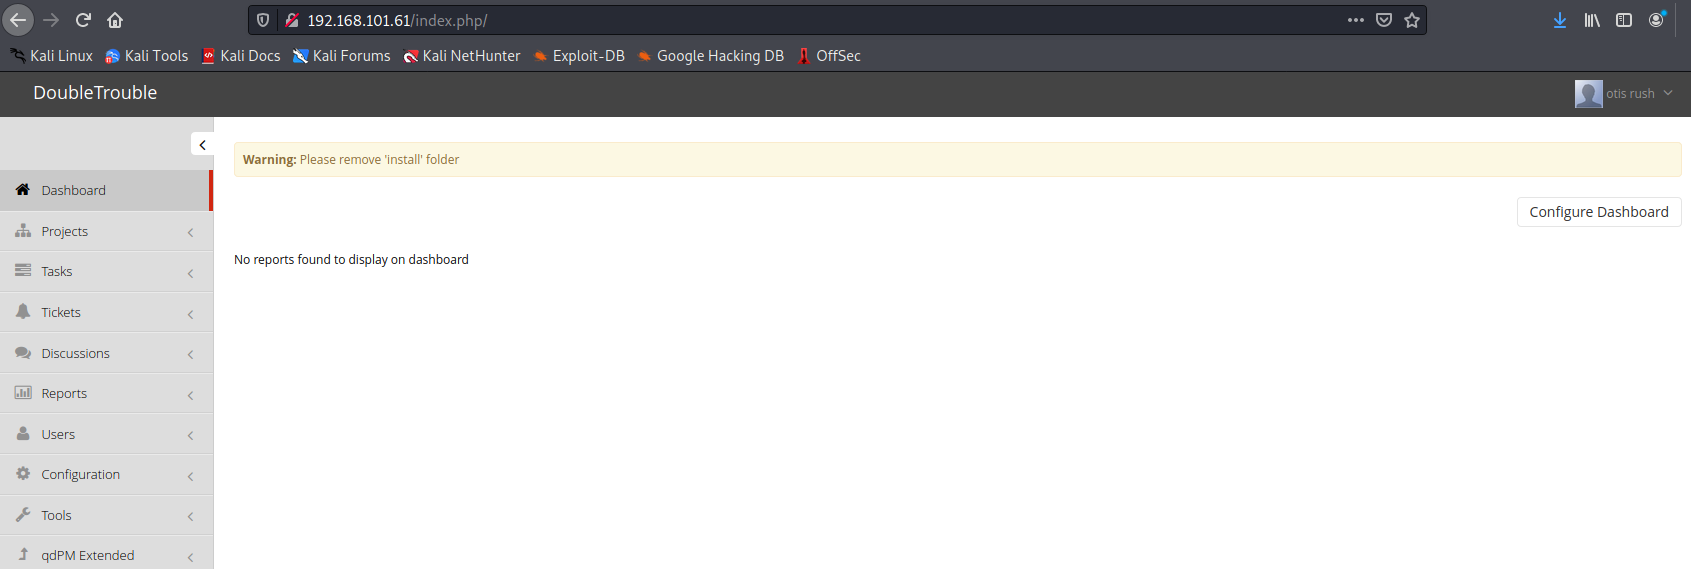Expand the Discussions submenu arrow

tap(190, 354)
